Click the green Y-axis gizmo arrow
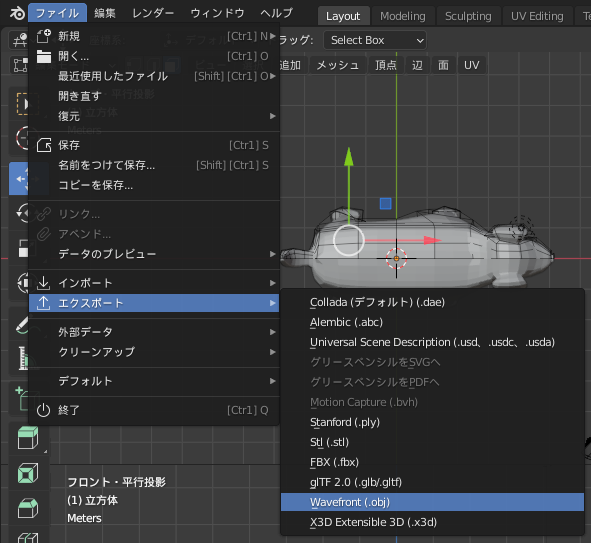The width and height of the screenshot is (591, 543). click(x=349, y=158)
